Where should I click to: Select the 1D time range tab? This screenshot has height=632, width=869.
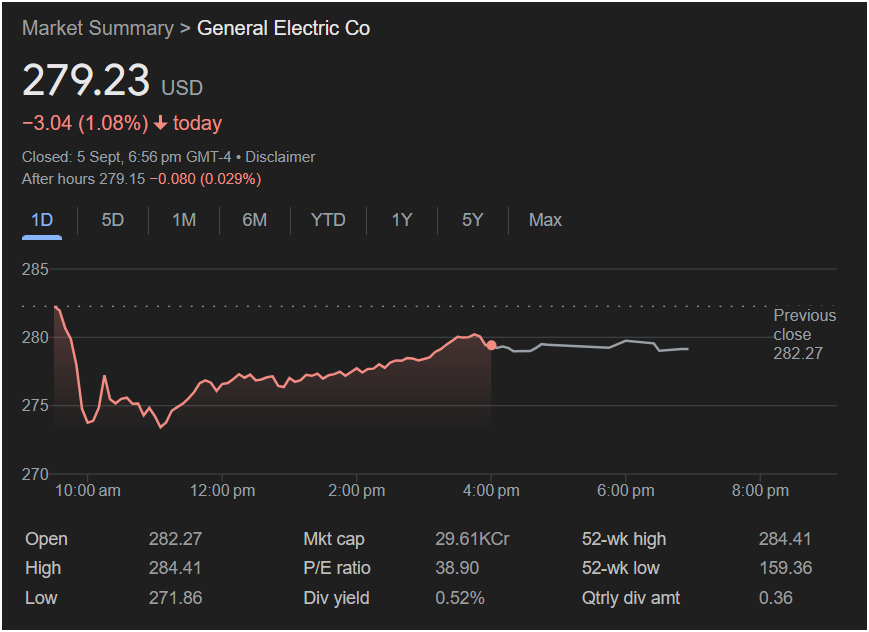point(42,220)
